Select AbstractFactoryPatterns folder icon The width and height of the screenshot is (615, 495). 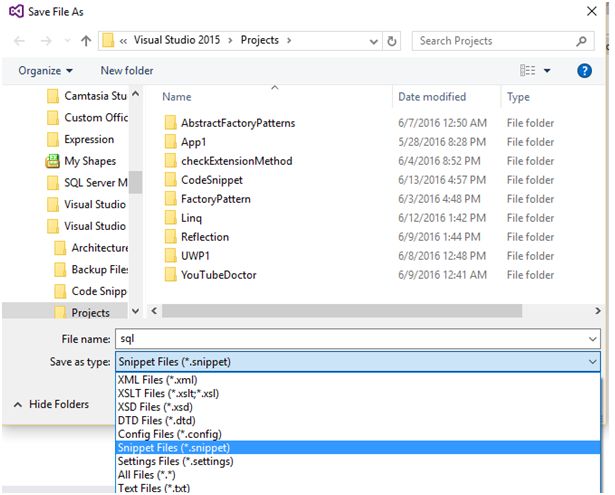[170, 123]
